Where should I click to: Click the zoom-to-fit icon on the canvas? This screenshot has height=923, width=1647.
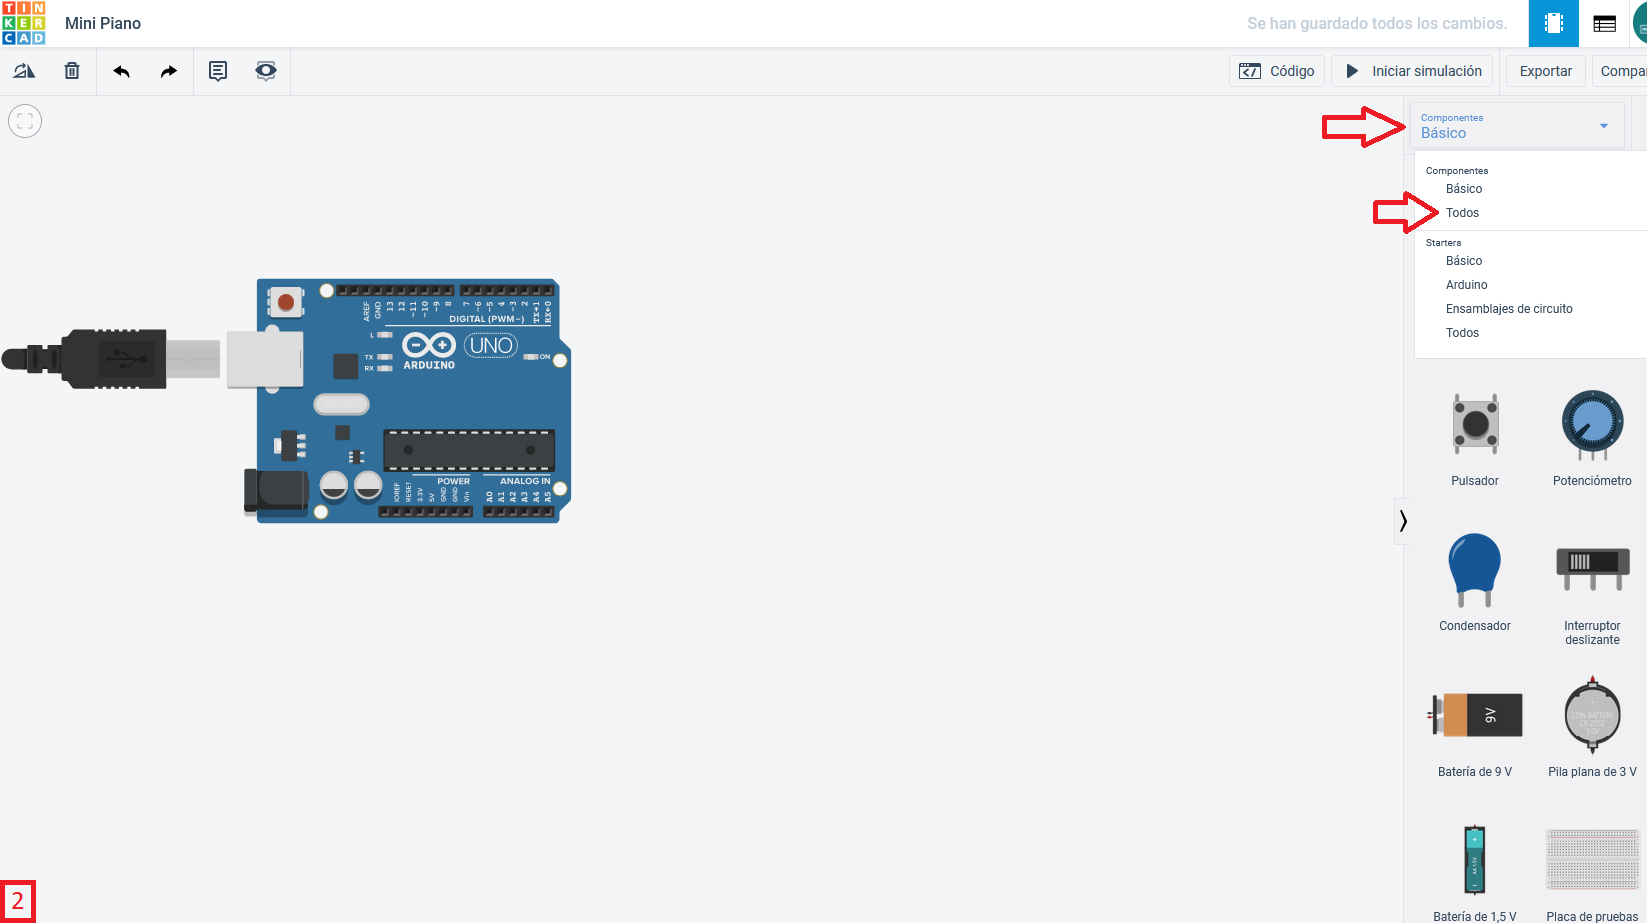coord(24,120)
